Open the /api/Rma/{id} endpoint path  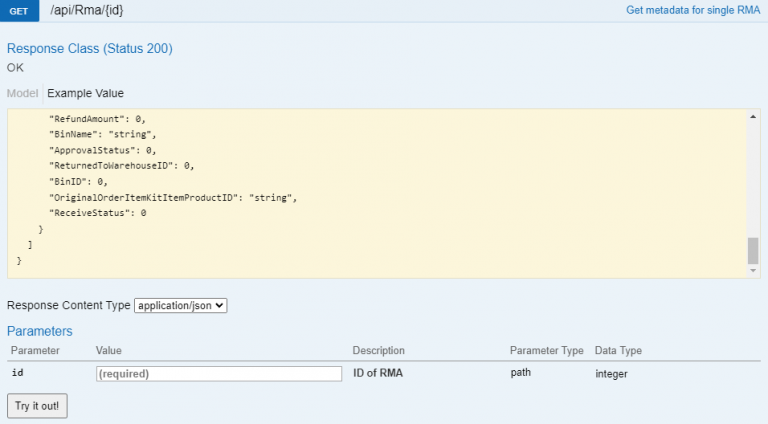pyautogui.click(x=87, y=10)
